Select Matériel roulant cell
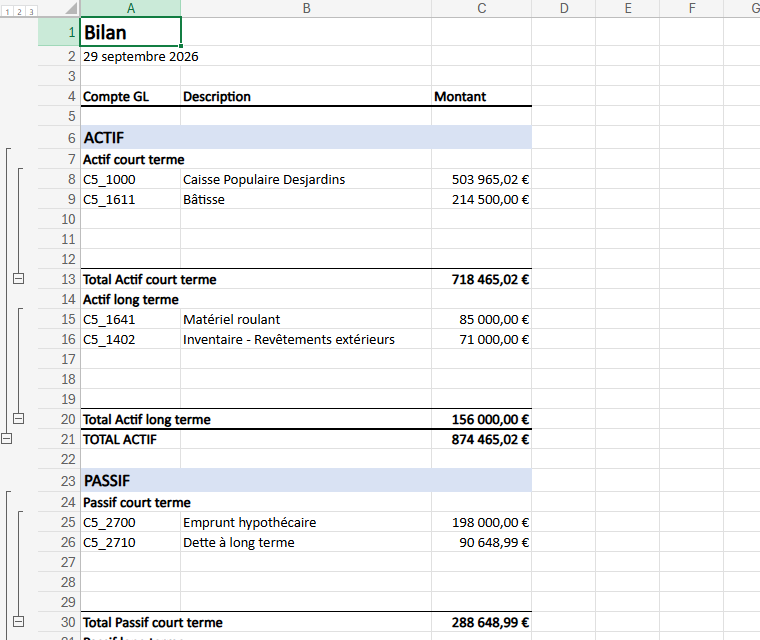Viewport: 760px width, 640px height. pos(306,320)
